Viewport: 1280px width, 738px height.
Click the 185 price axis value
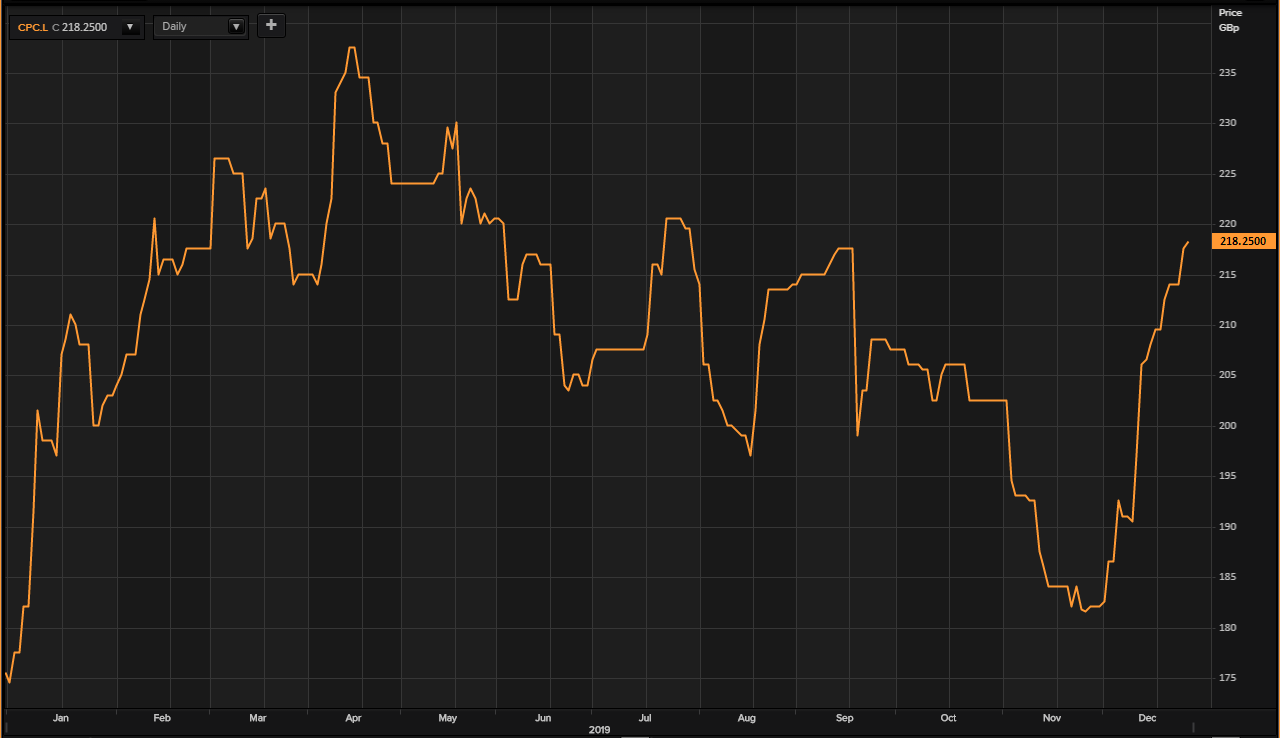pos(1228,577)
